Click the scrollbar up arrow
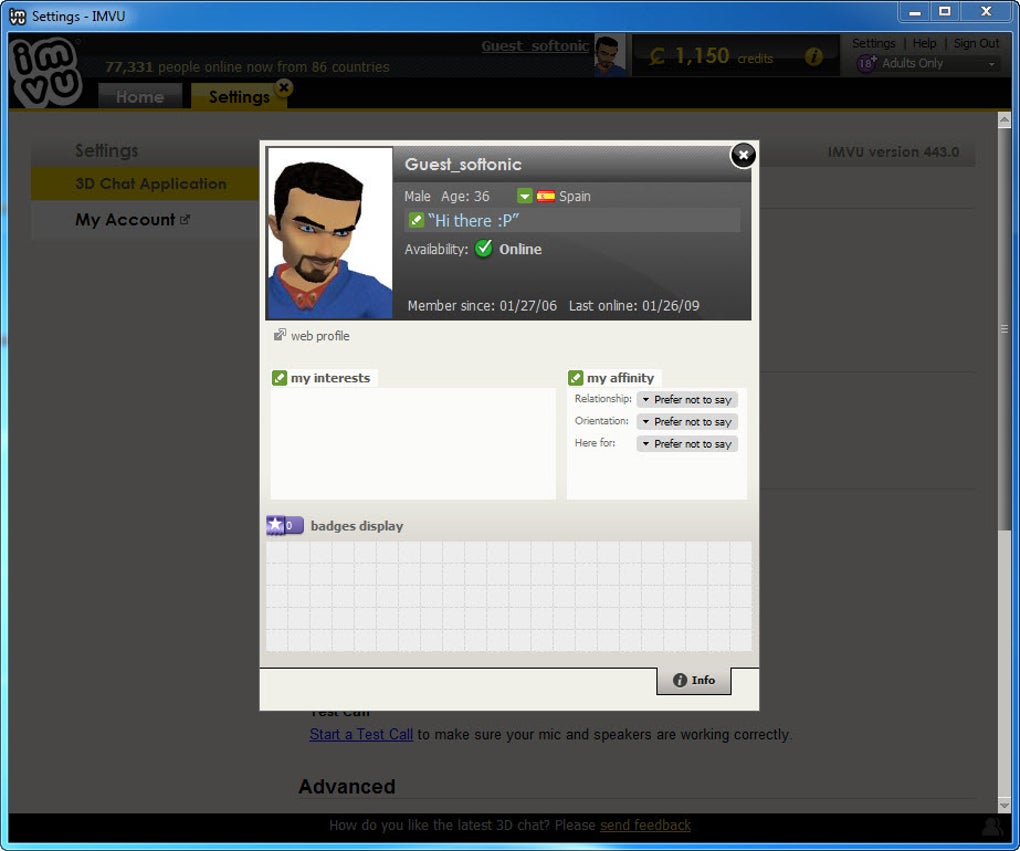This screenshot has height=851, width=1020. [x=1004, y=120]
